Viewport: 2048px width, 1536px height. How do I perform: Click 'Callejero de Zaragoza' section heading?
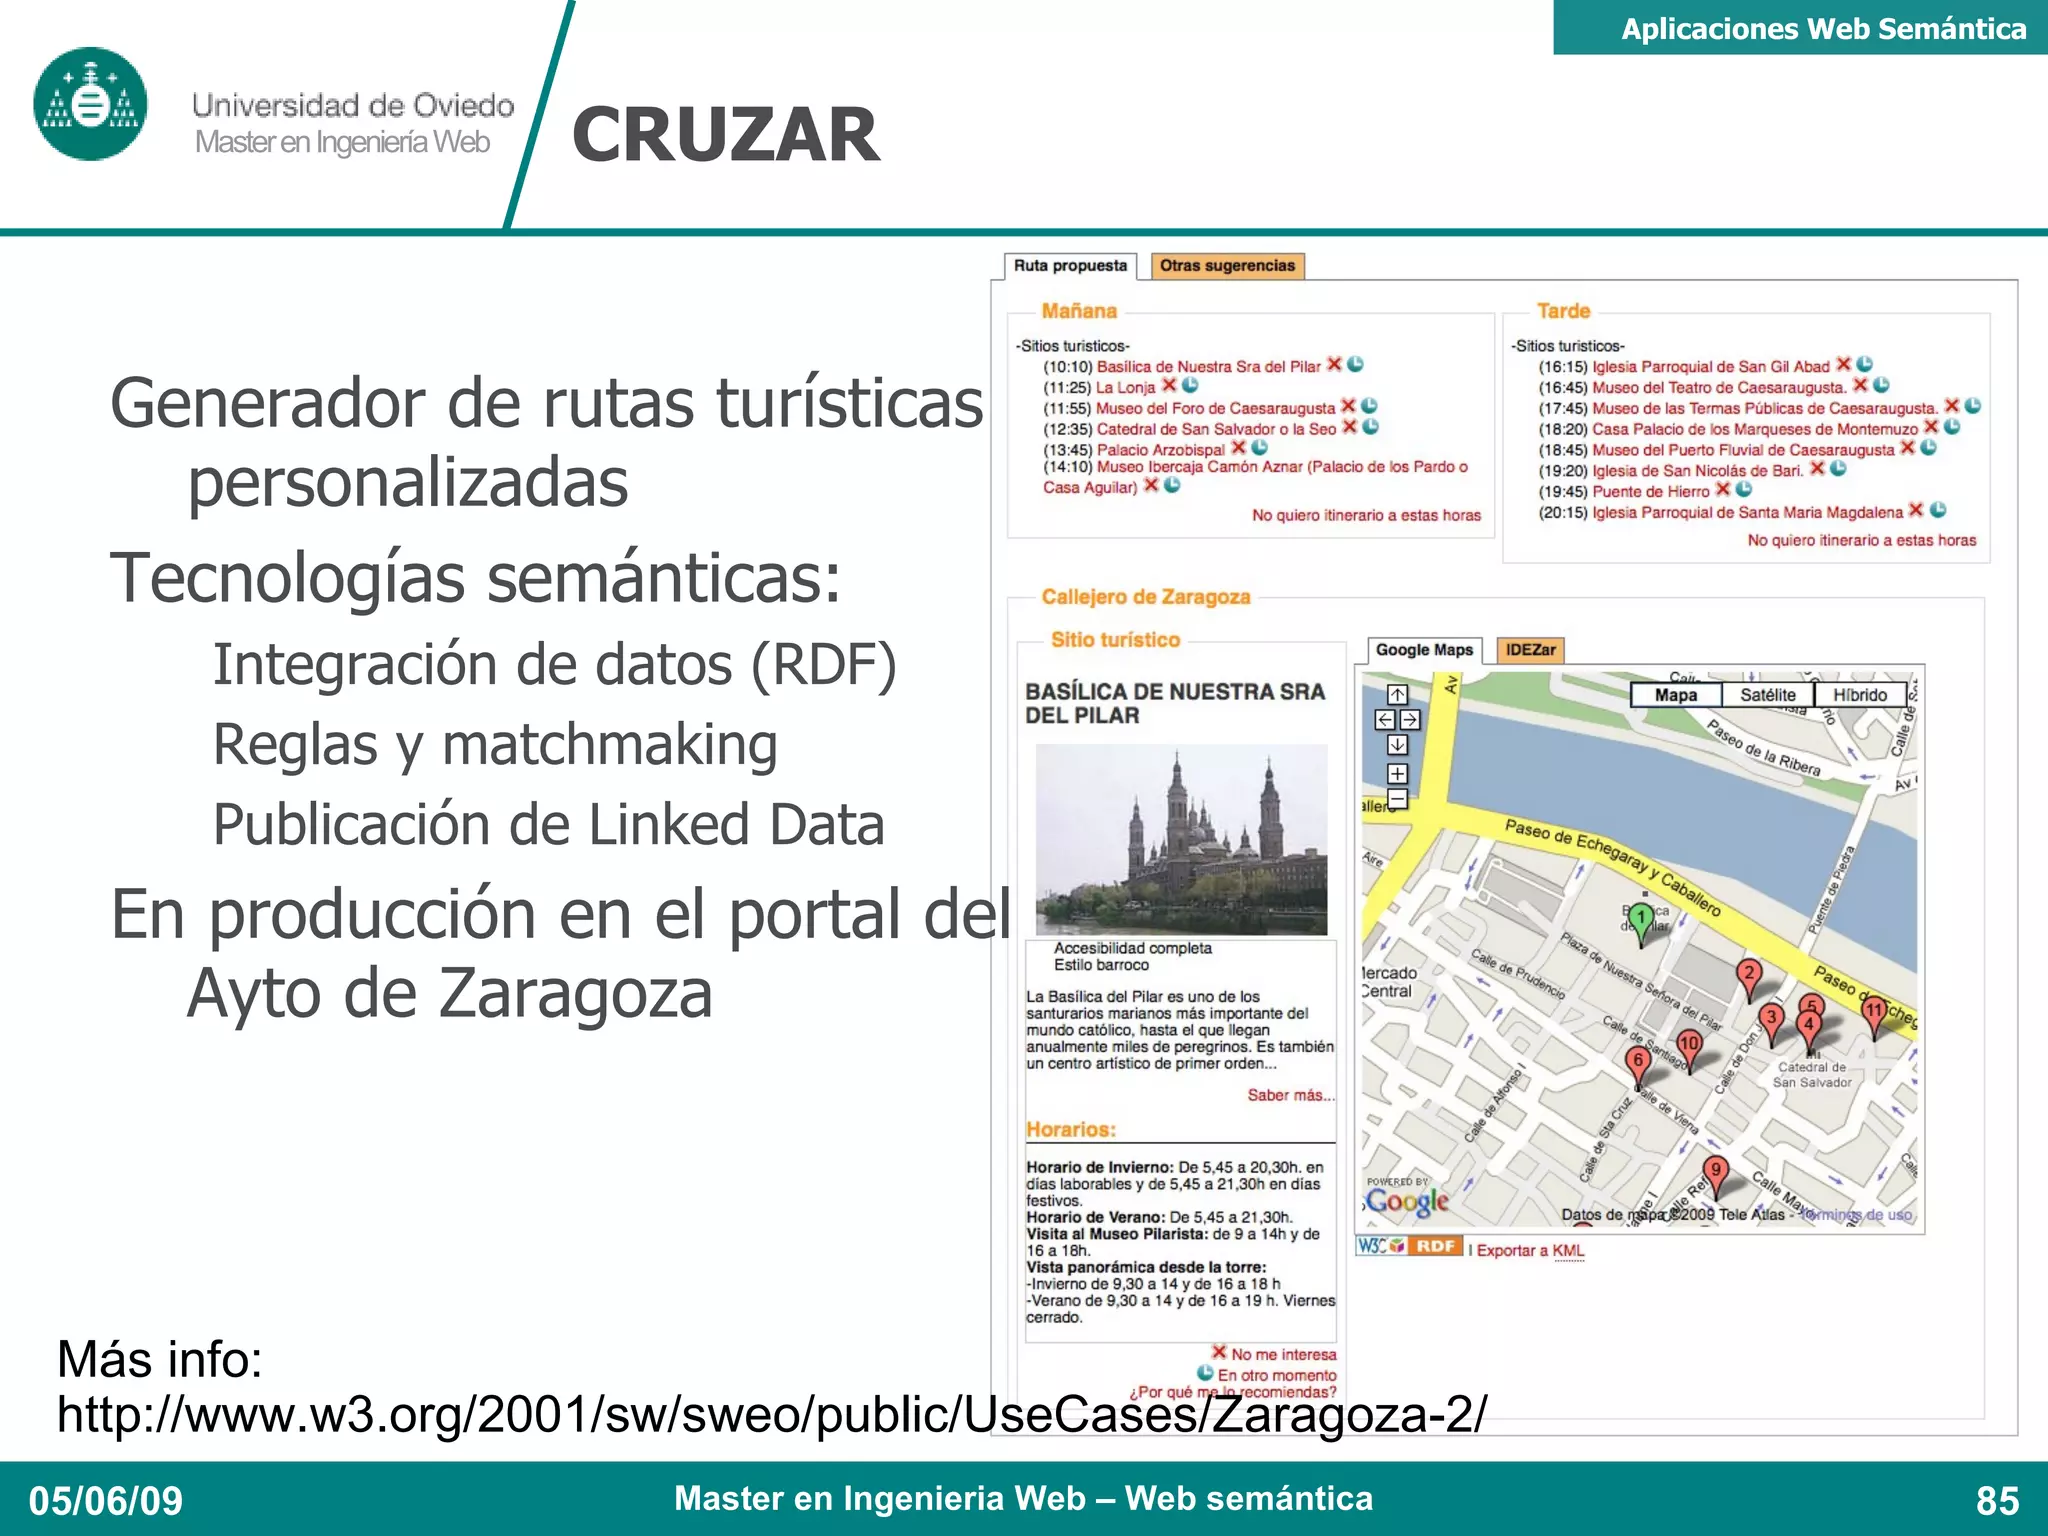click(x=1146, y=597)
